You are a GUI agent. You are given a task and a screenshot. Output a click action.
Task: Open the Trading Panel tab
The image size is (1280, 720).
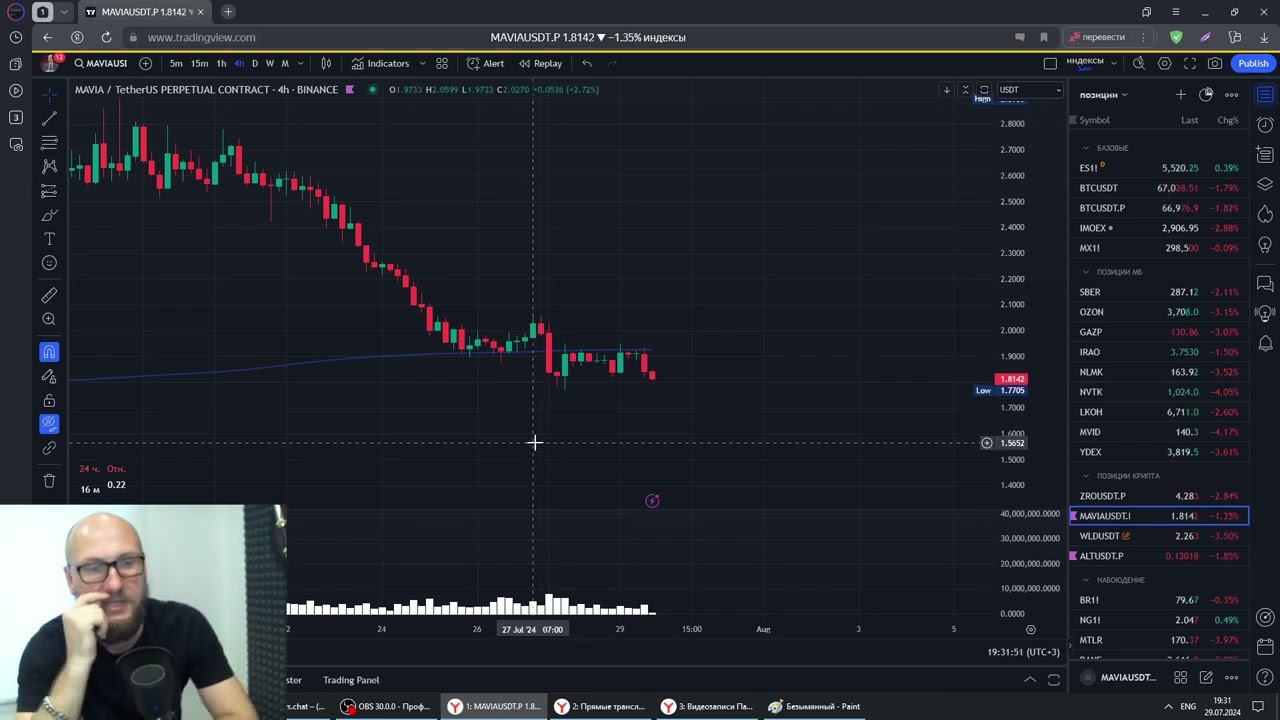351,680
